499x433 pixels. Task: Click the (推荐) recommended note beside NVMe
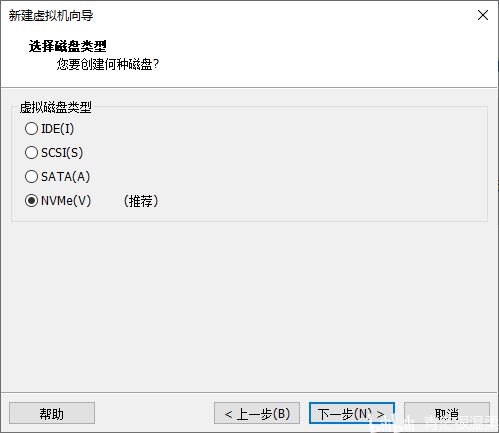coord(141,201)
